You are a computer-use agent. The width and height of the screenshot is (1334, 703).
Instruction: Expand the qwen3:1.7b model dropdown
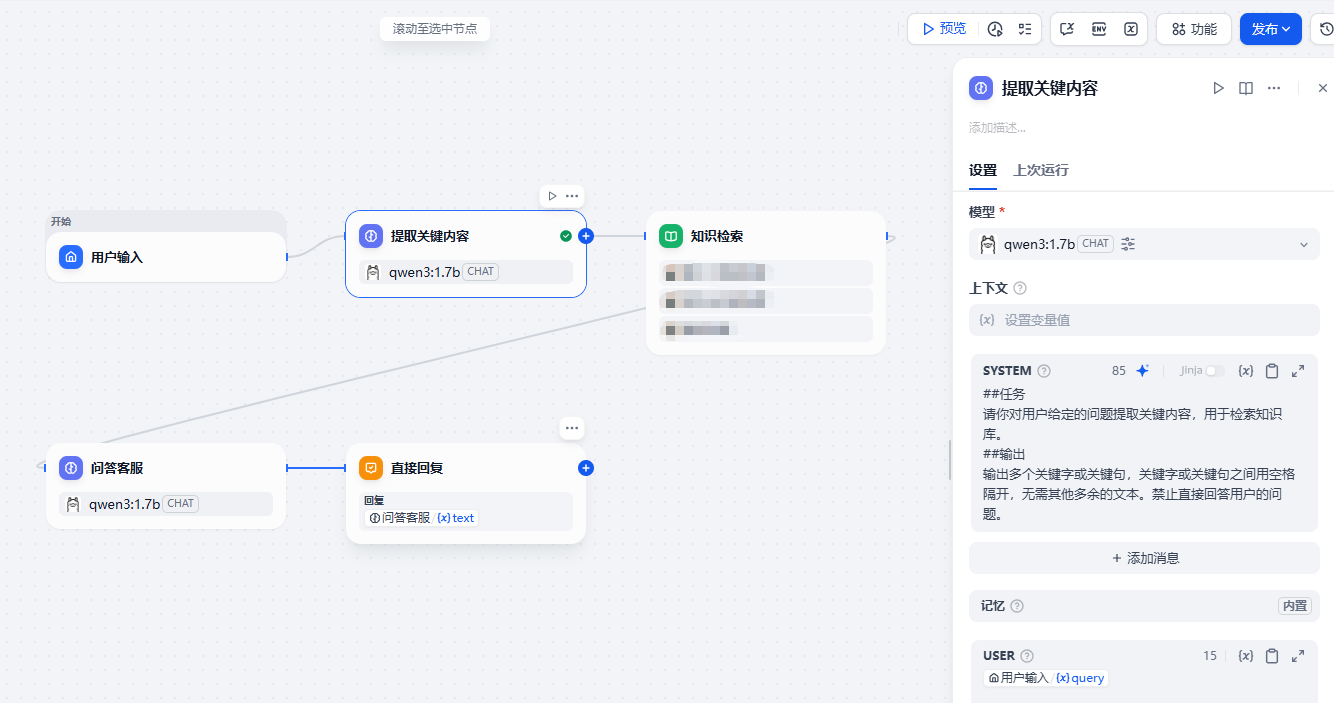(1144, 244)
